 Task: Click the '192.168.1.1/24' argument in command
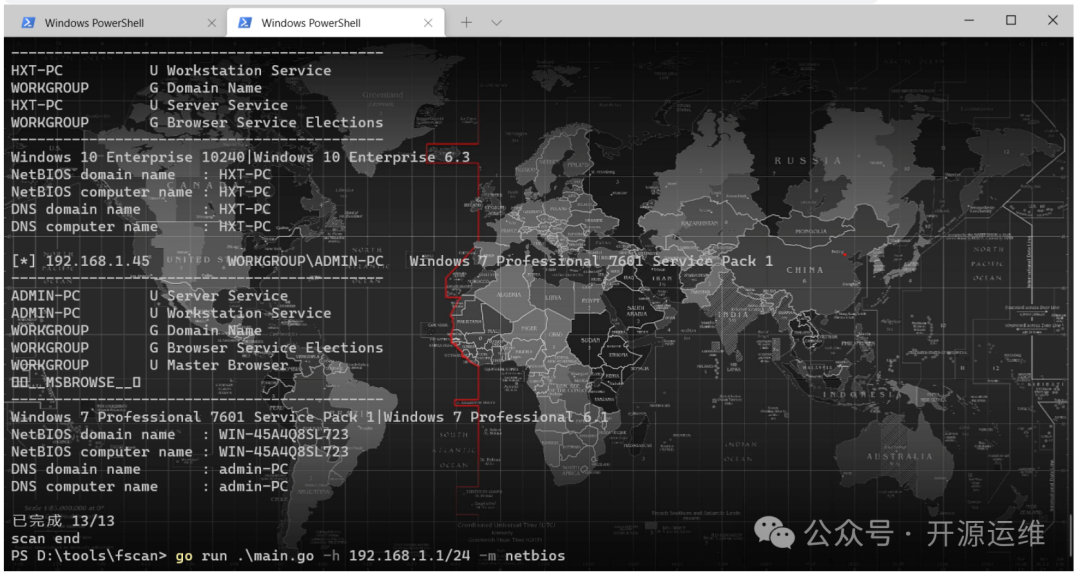(410, 556)
